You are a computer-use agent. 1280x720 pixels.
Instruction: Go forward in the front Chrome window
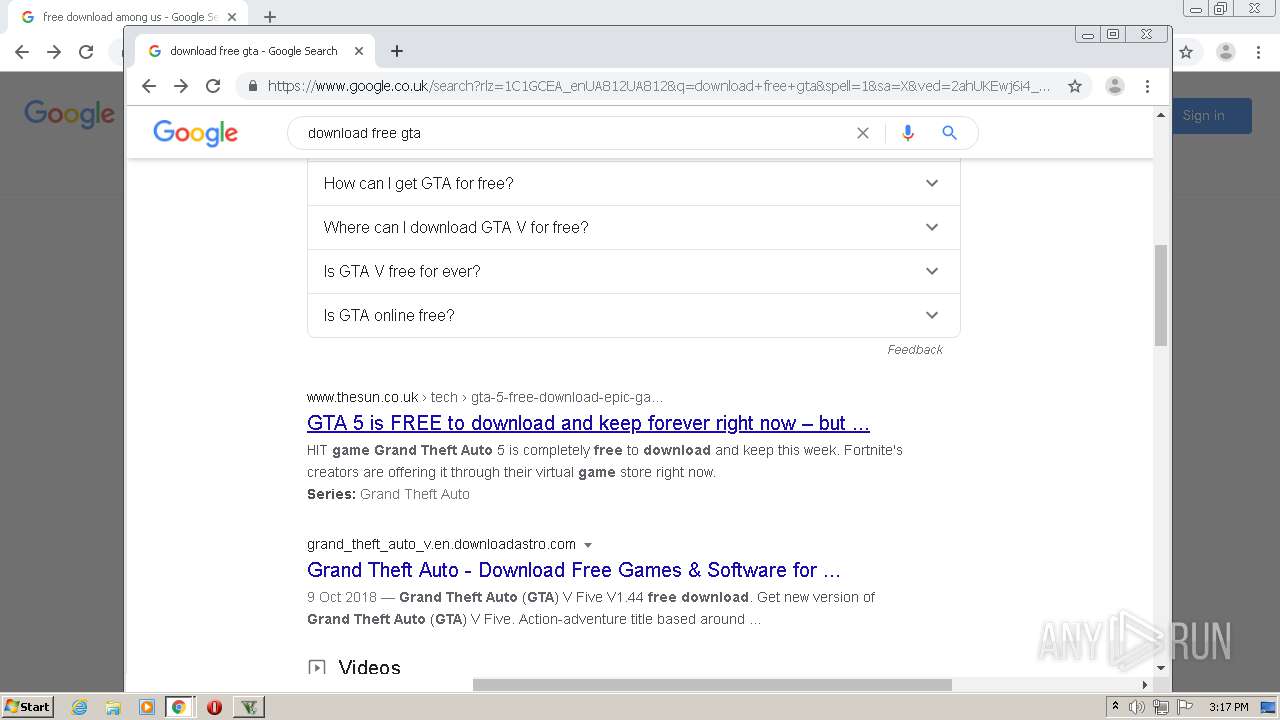click(181, 86)
